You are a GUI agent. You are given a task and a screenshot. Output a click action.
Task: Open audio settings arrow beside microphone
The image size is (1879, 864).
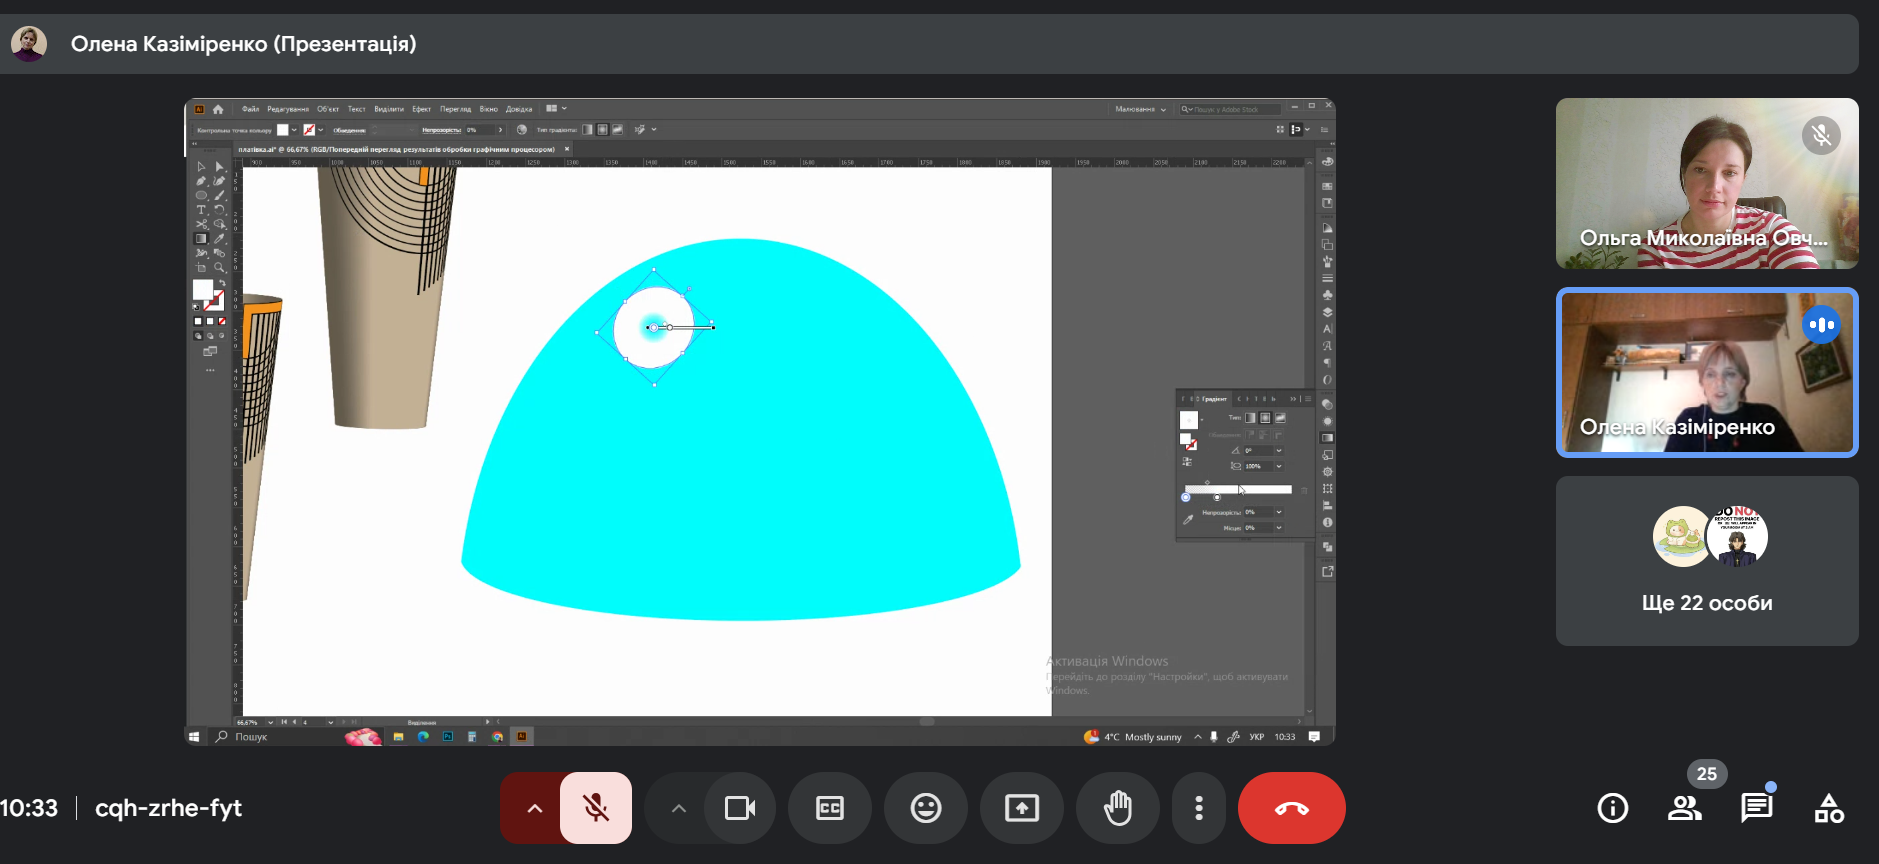(534, 808)
